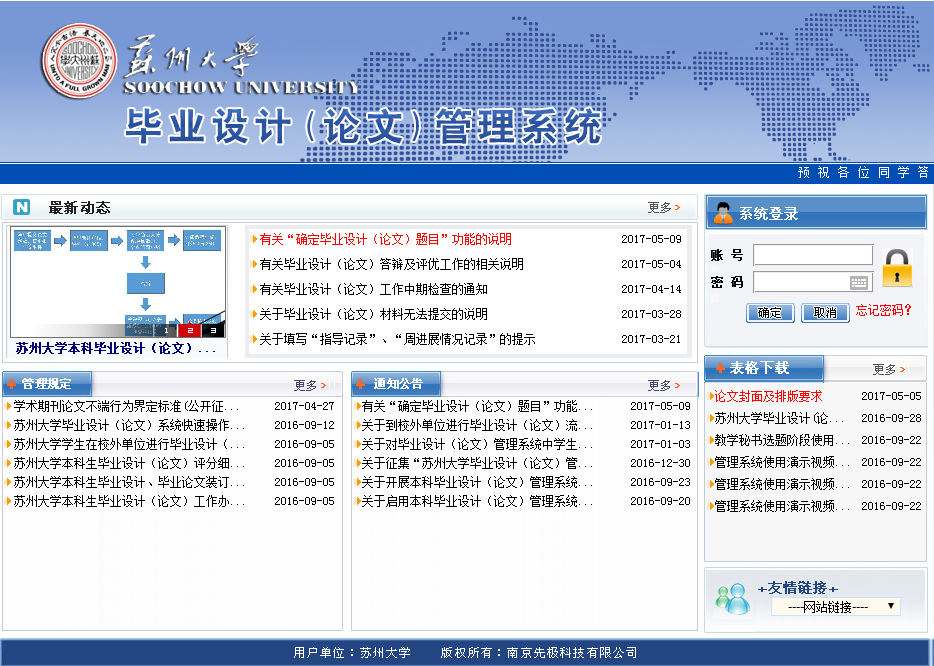
Task: Click the blue N icon beside 最新动态
Action: click(x=22, y=208)
